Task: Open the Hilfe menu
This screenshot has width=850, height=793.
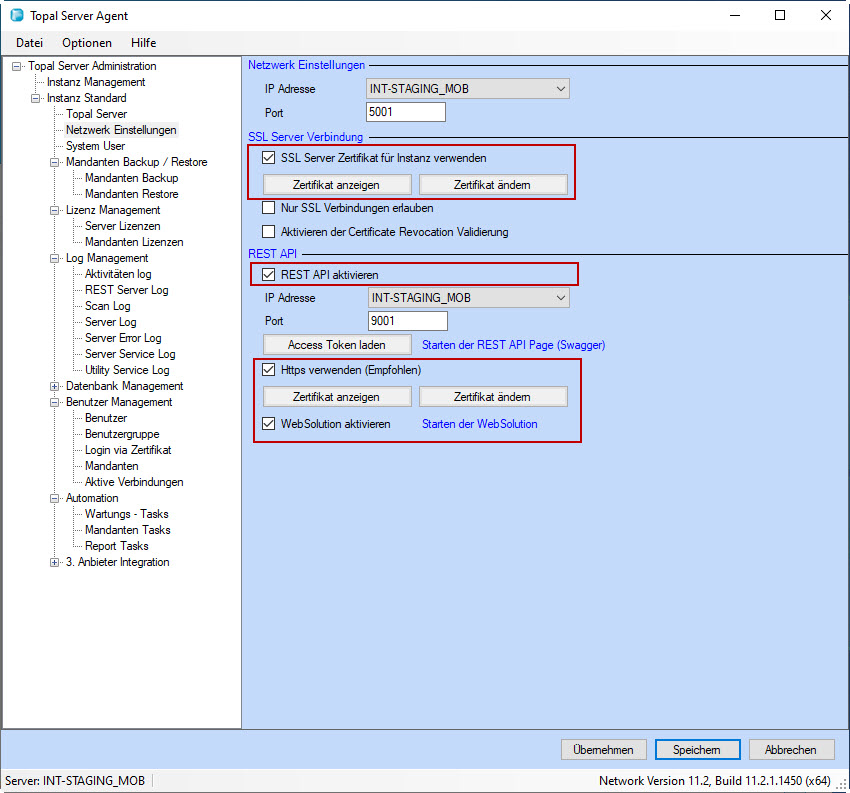Action: 143,43
